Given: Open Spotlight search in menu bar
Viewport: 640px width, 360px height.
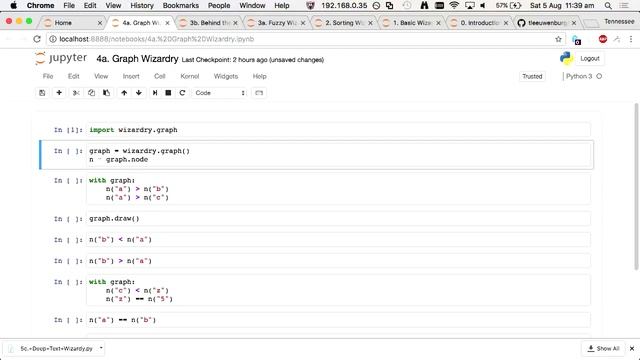Looking at the screenshot, I should pyautogui.click(x=608, y=6).
